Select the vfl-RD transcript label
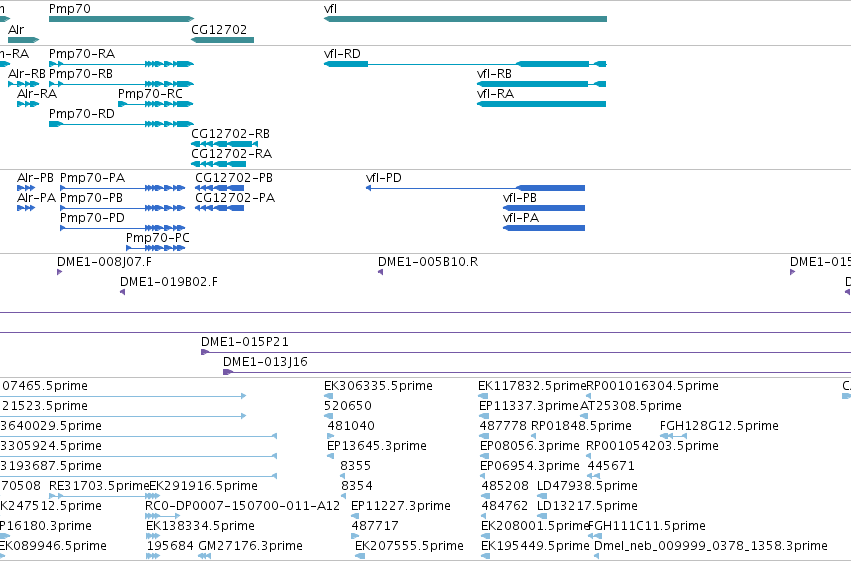Image resolution: width=851 pixels, height=561 pixels. [x=342, y=54]
